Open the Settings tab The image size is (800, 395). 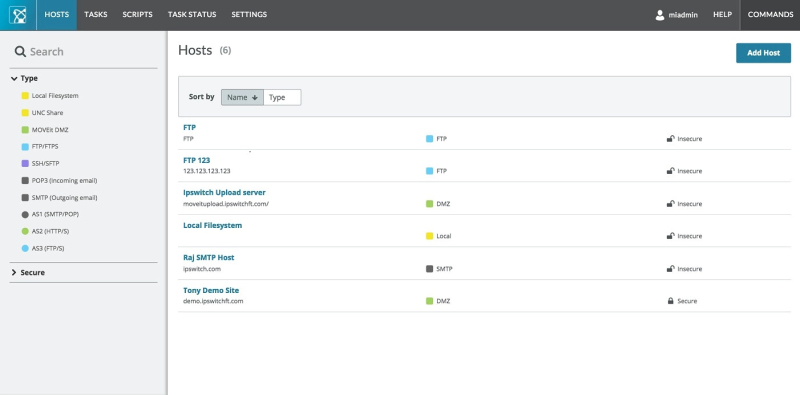249,15
